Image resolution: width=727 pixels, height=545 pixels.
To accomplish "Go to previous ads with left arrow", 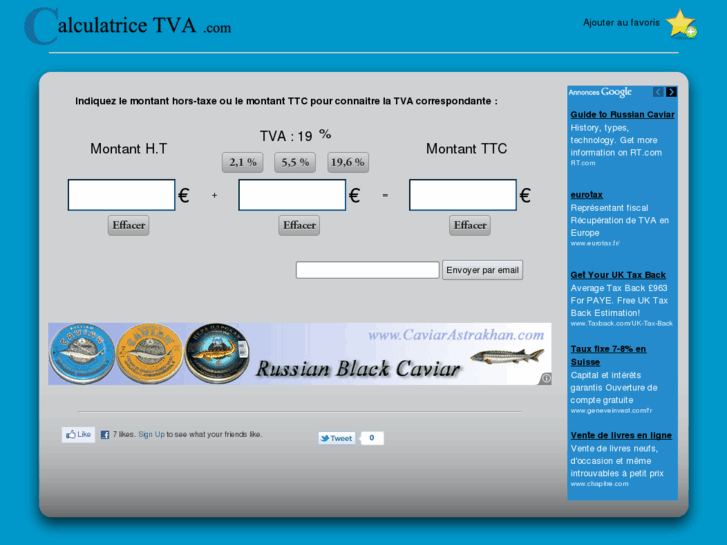I will (x=658, y=92).
